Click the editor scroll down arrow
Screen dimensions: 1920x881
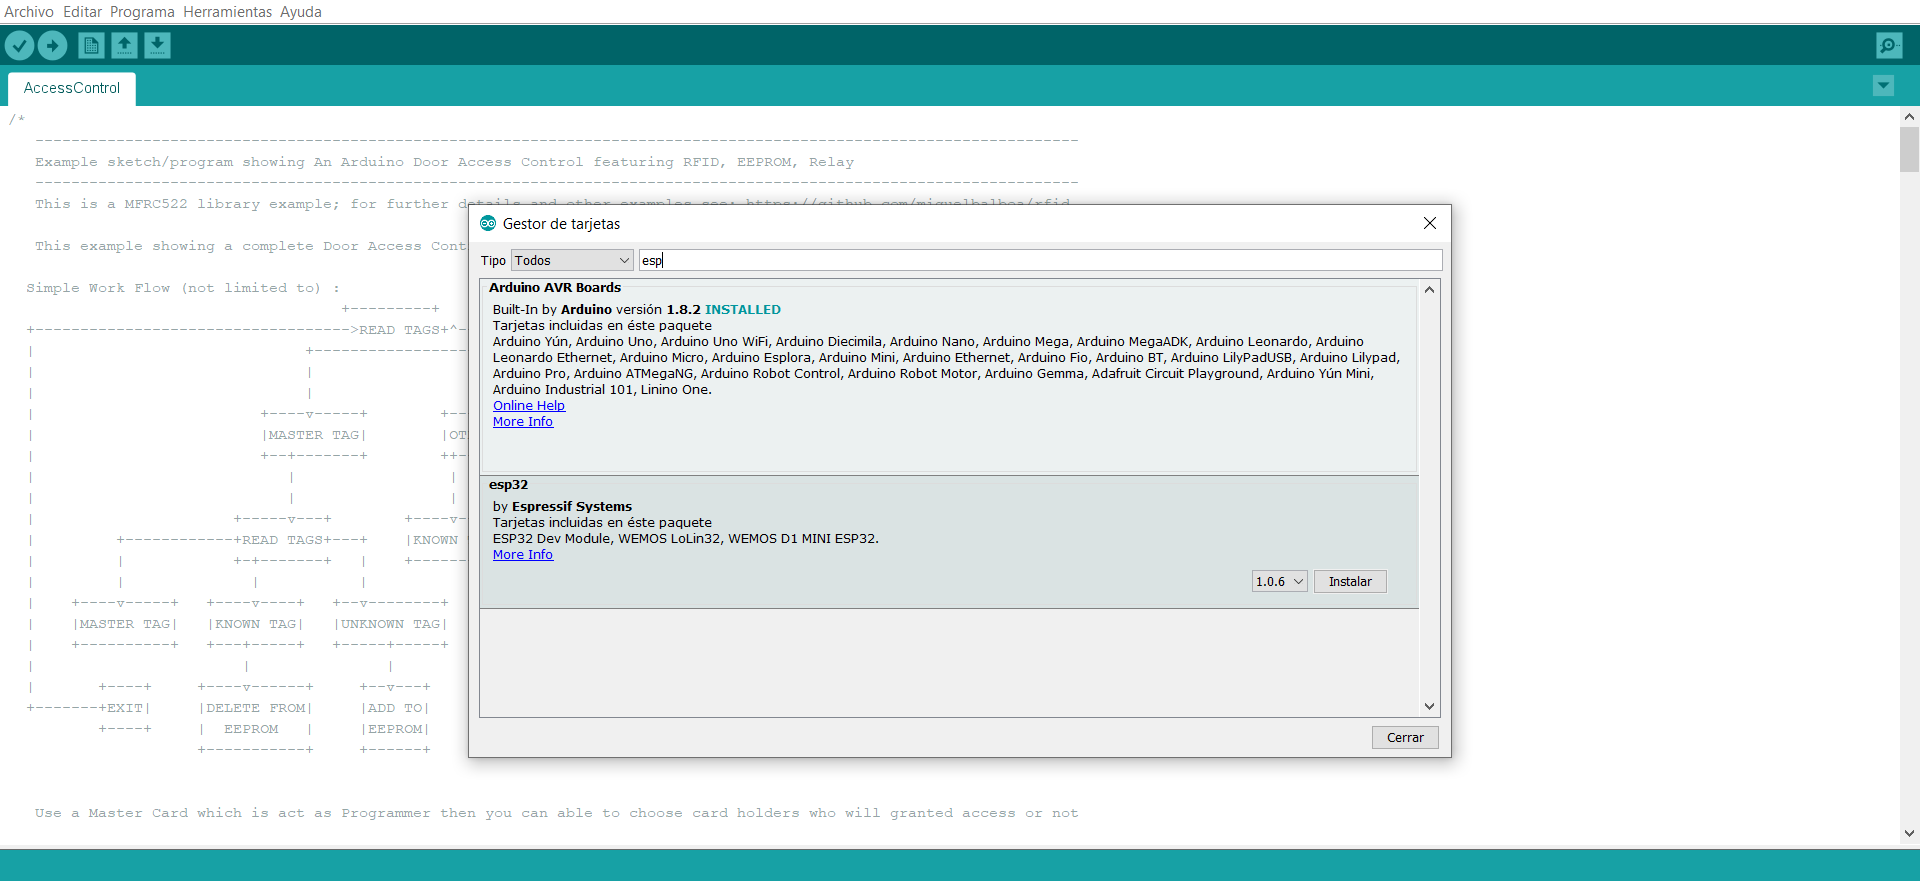pyautogui.click(x=1909, y=833)
